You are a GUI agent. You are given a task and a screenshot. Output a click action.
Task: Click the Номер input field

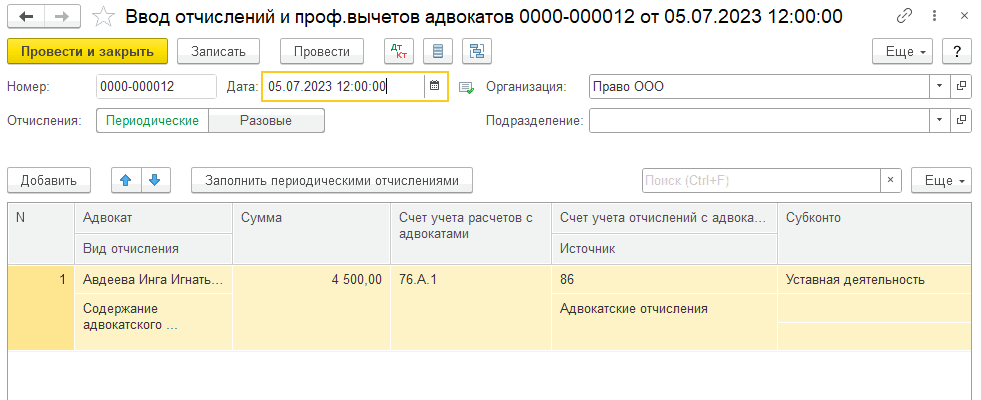pyautogui.click(x=156, y=86)
